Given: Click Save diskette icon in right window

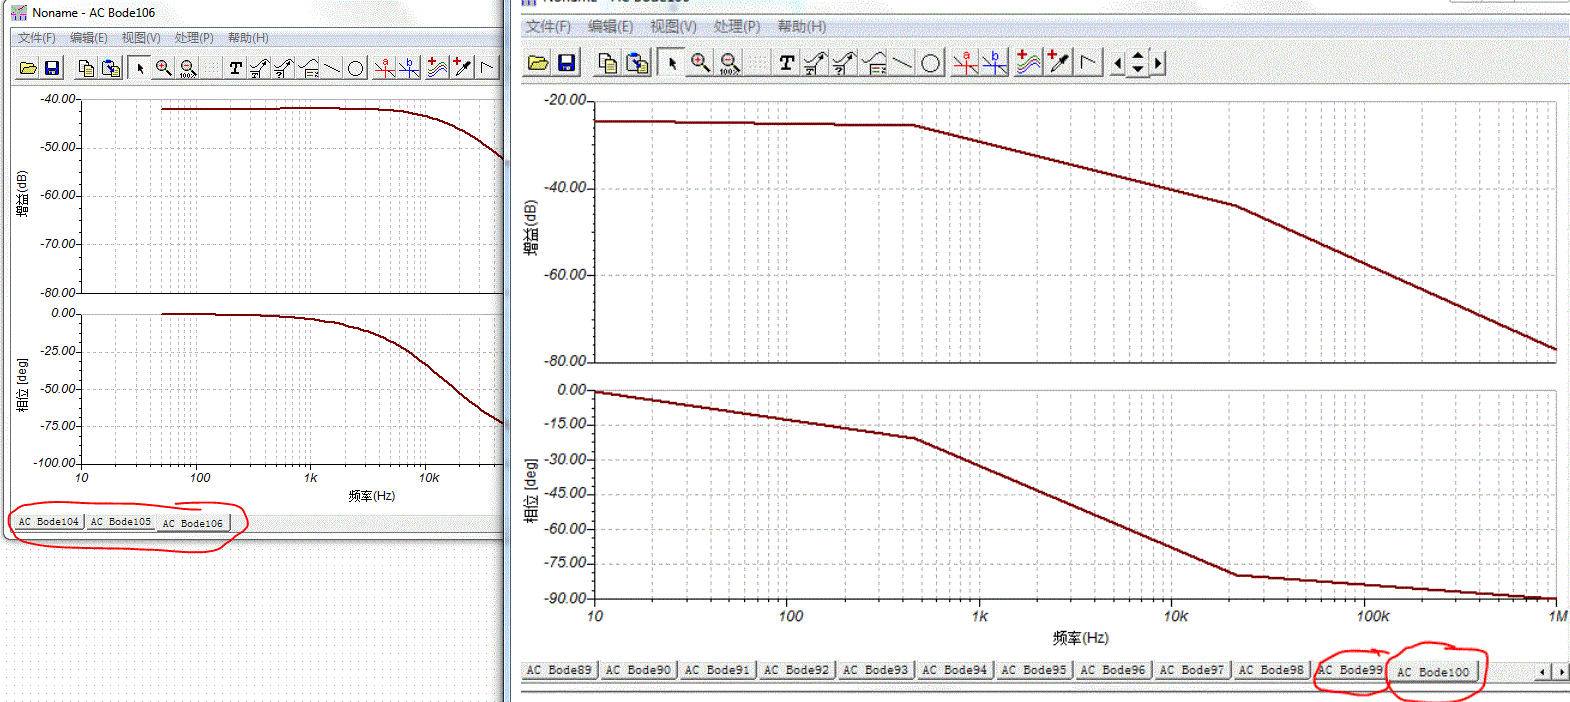Looking at the screenshot, I should pyautogui.click(x=566, y=63).
